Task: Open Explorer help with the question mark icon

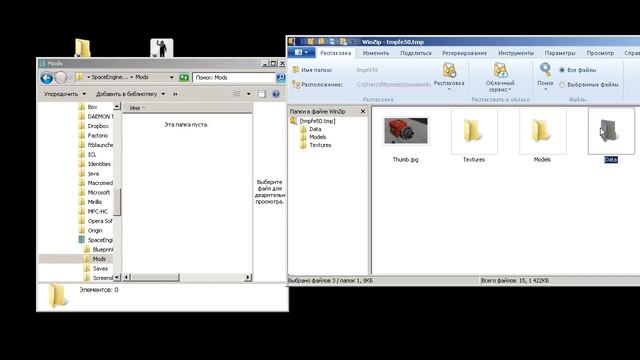Action: (276, 94)
